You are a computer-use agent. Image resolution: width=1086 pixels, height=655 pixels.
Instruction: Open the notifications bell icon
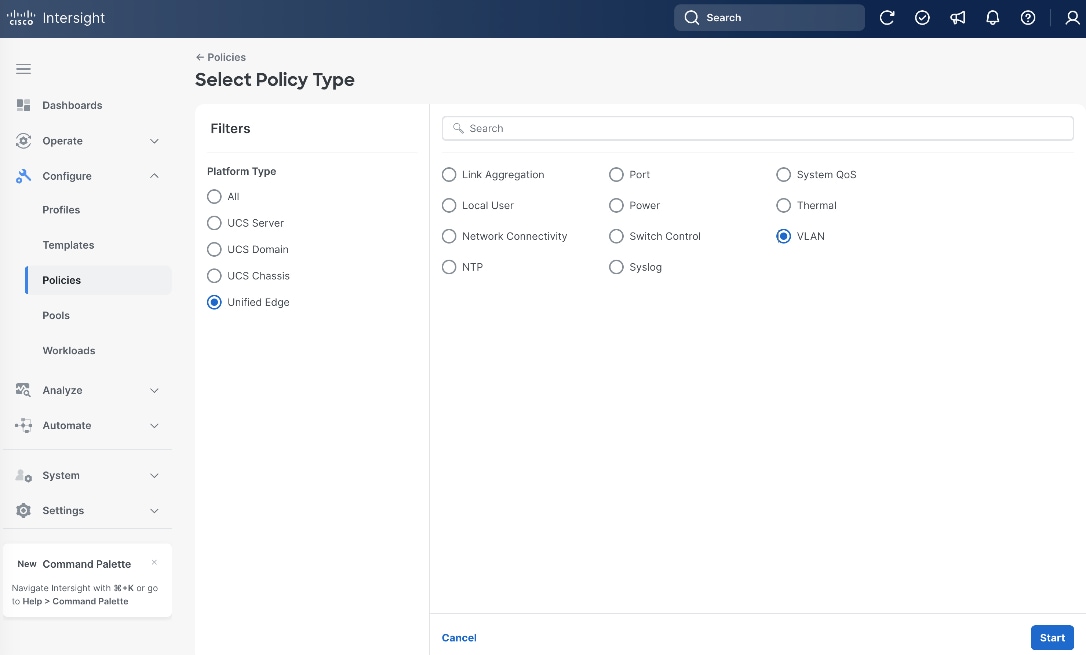click(992, 18)
